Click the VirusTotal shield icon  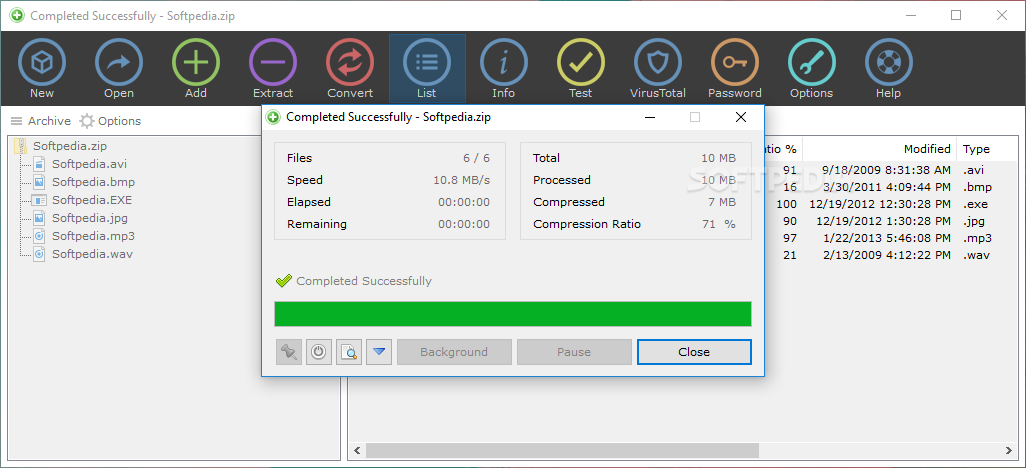658,63
